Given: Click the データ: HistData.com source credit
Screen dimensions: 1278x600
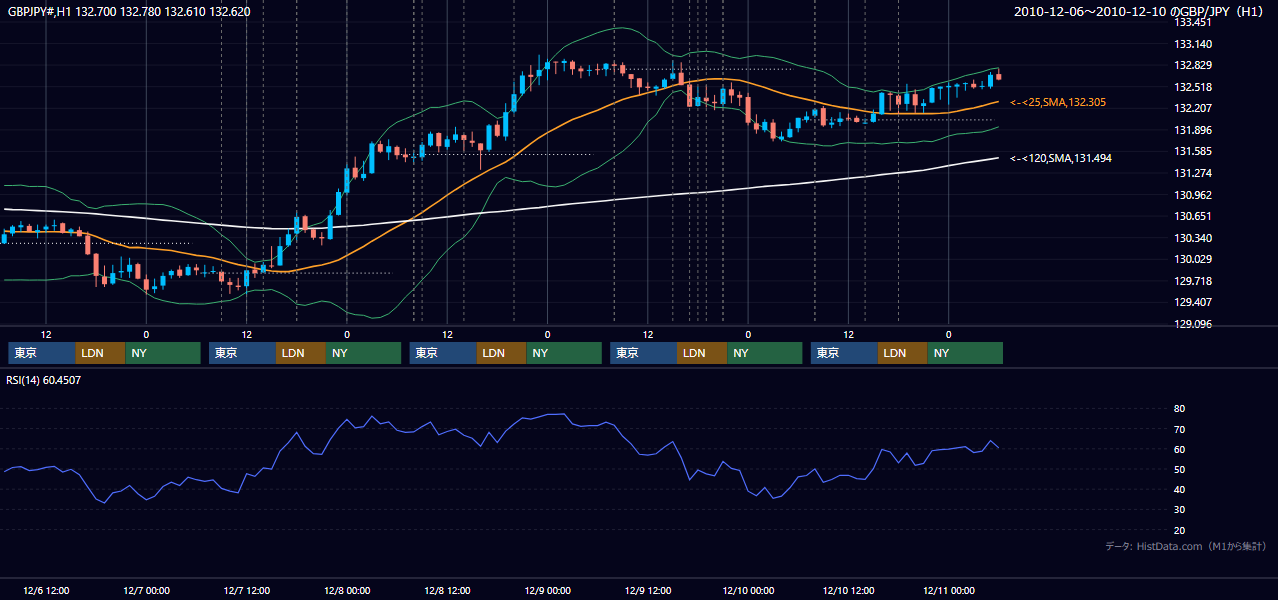Looking at the screenshot, I should [x=1186, y=546].
